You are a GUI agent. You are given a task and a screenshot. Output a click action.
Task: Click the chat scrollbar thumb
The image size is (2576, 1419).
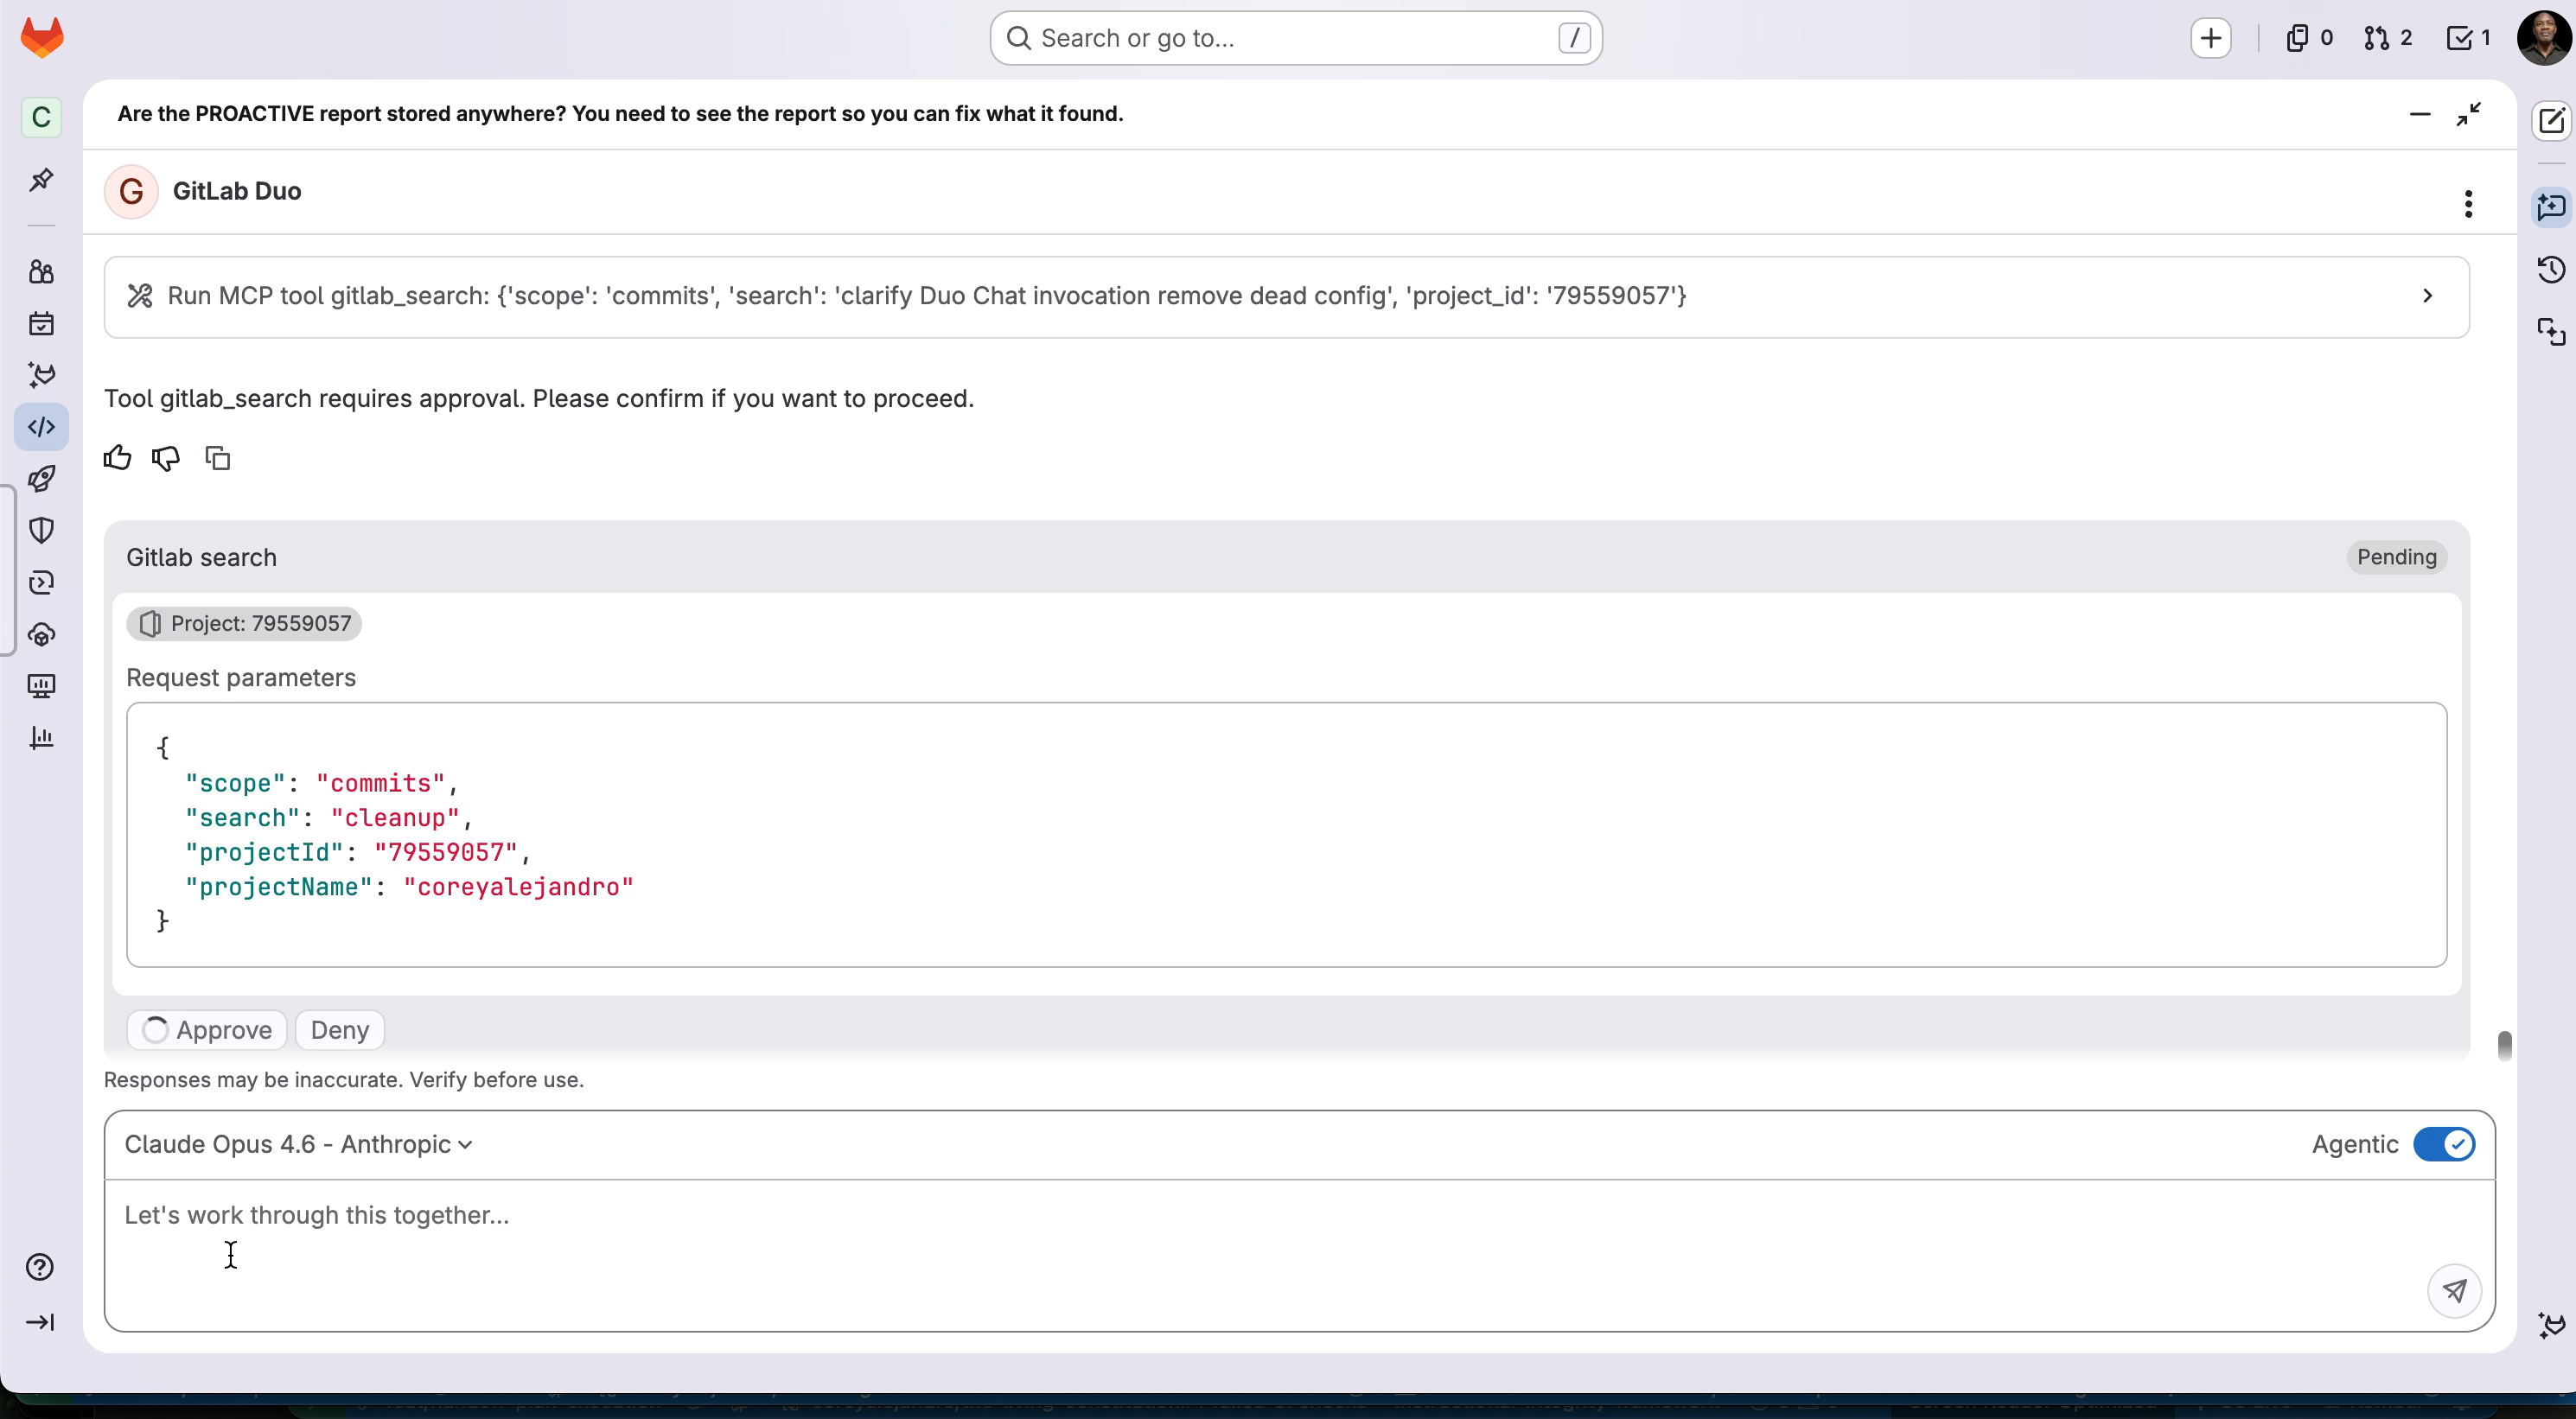tap(2504, 1045)
